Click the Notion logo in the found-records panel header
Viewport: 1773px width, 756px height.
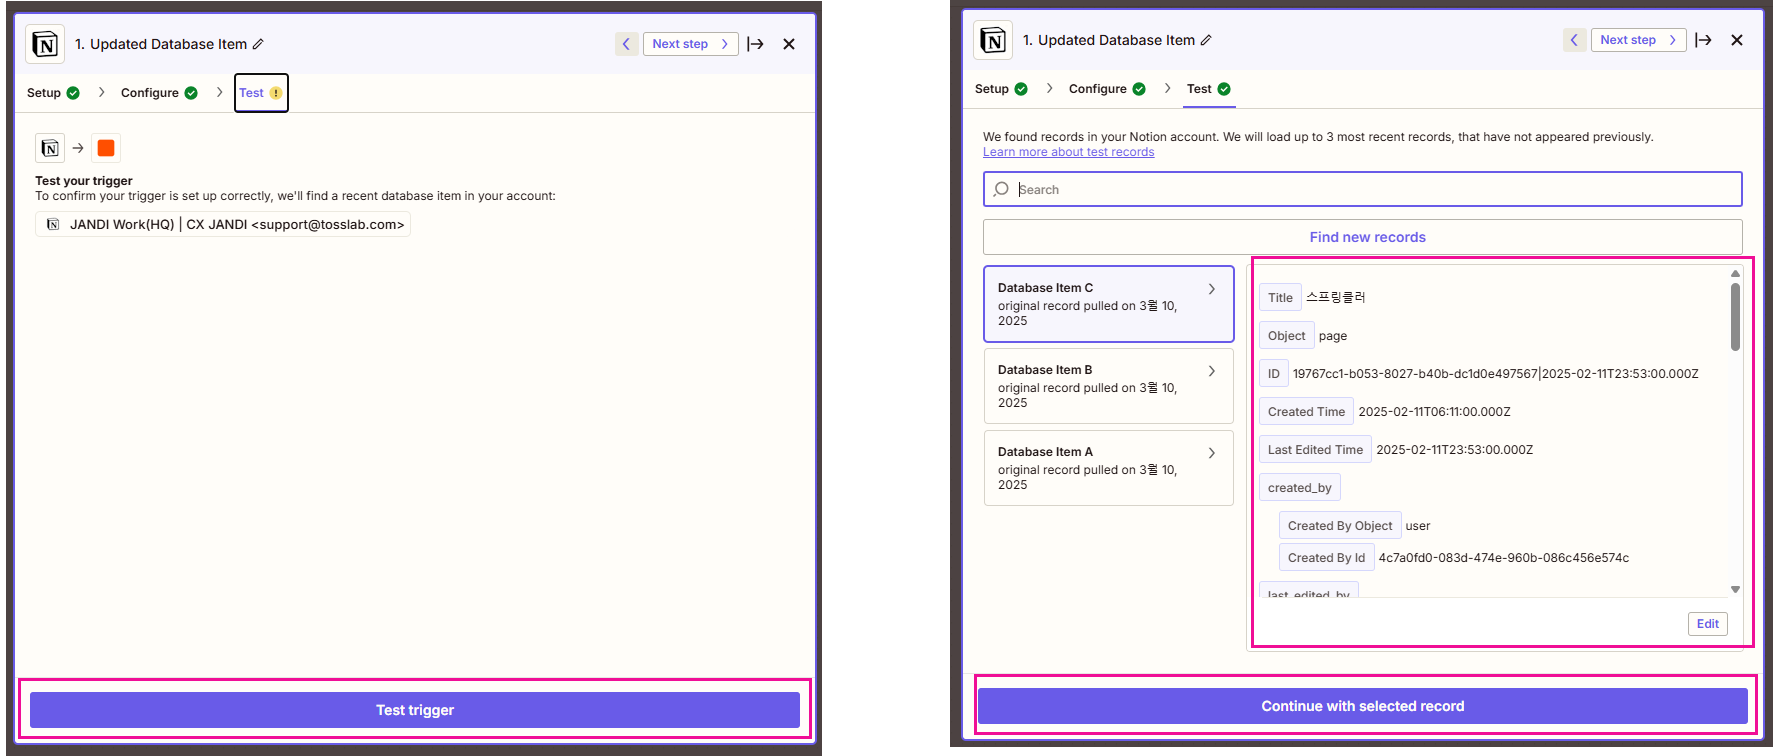coord(992,40)
